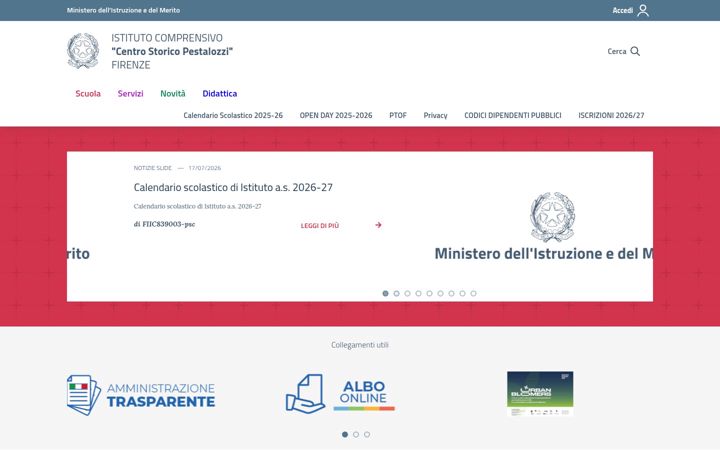Select second Collegamenti utili carousel dot
This screenshot has width=720, height=450.
(356, 434)
